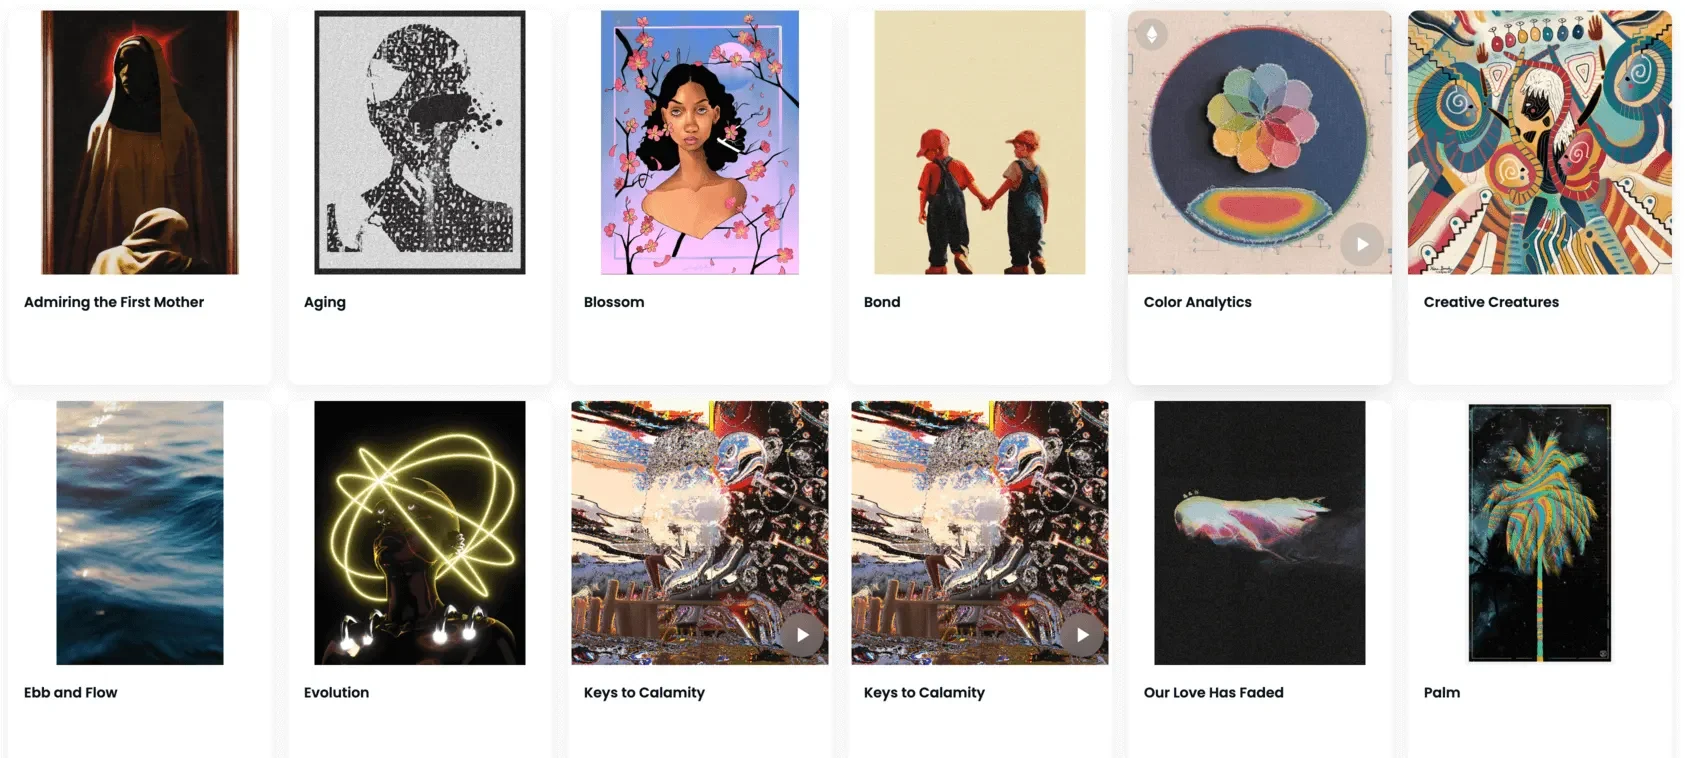Click the Palm title text
Viewport: 1685px width, 758px height.
[x=1442, y=692]
